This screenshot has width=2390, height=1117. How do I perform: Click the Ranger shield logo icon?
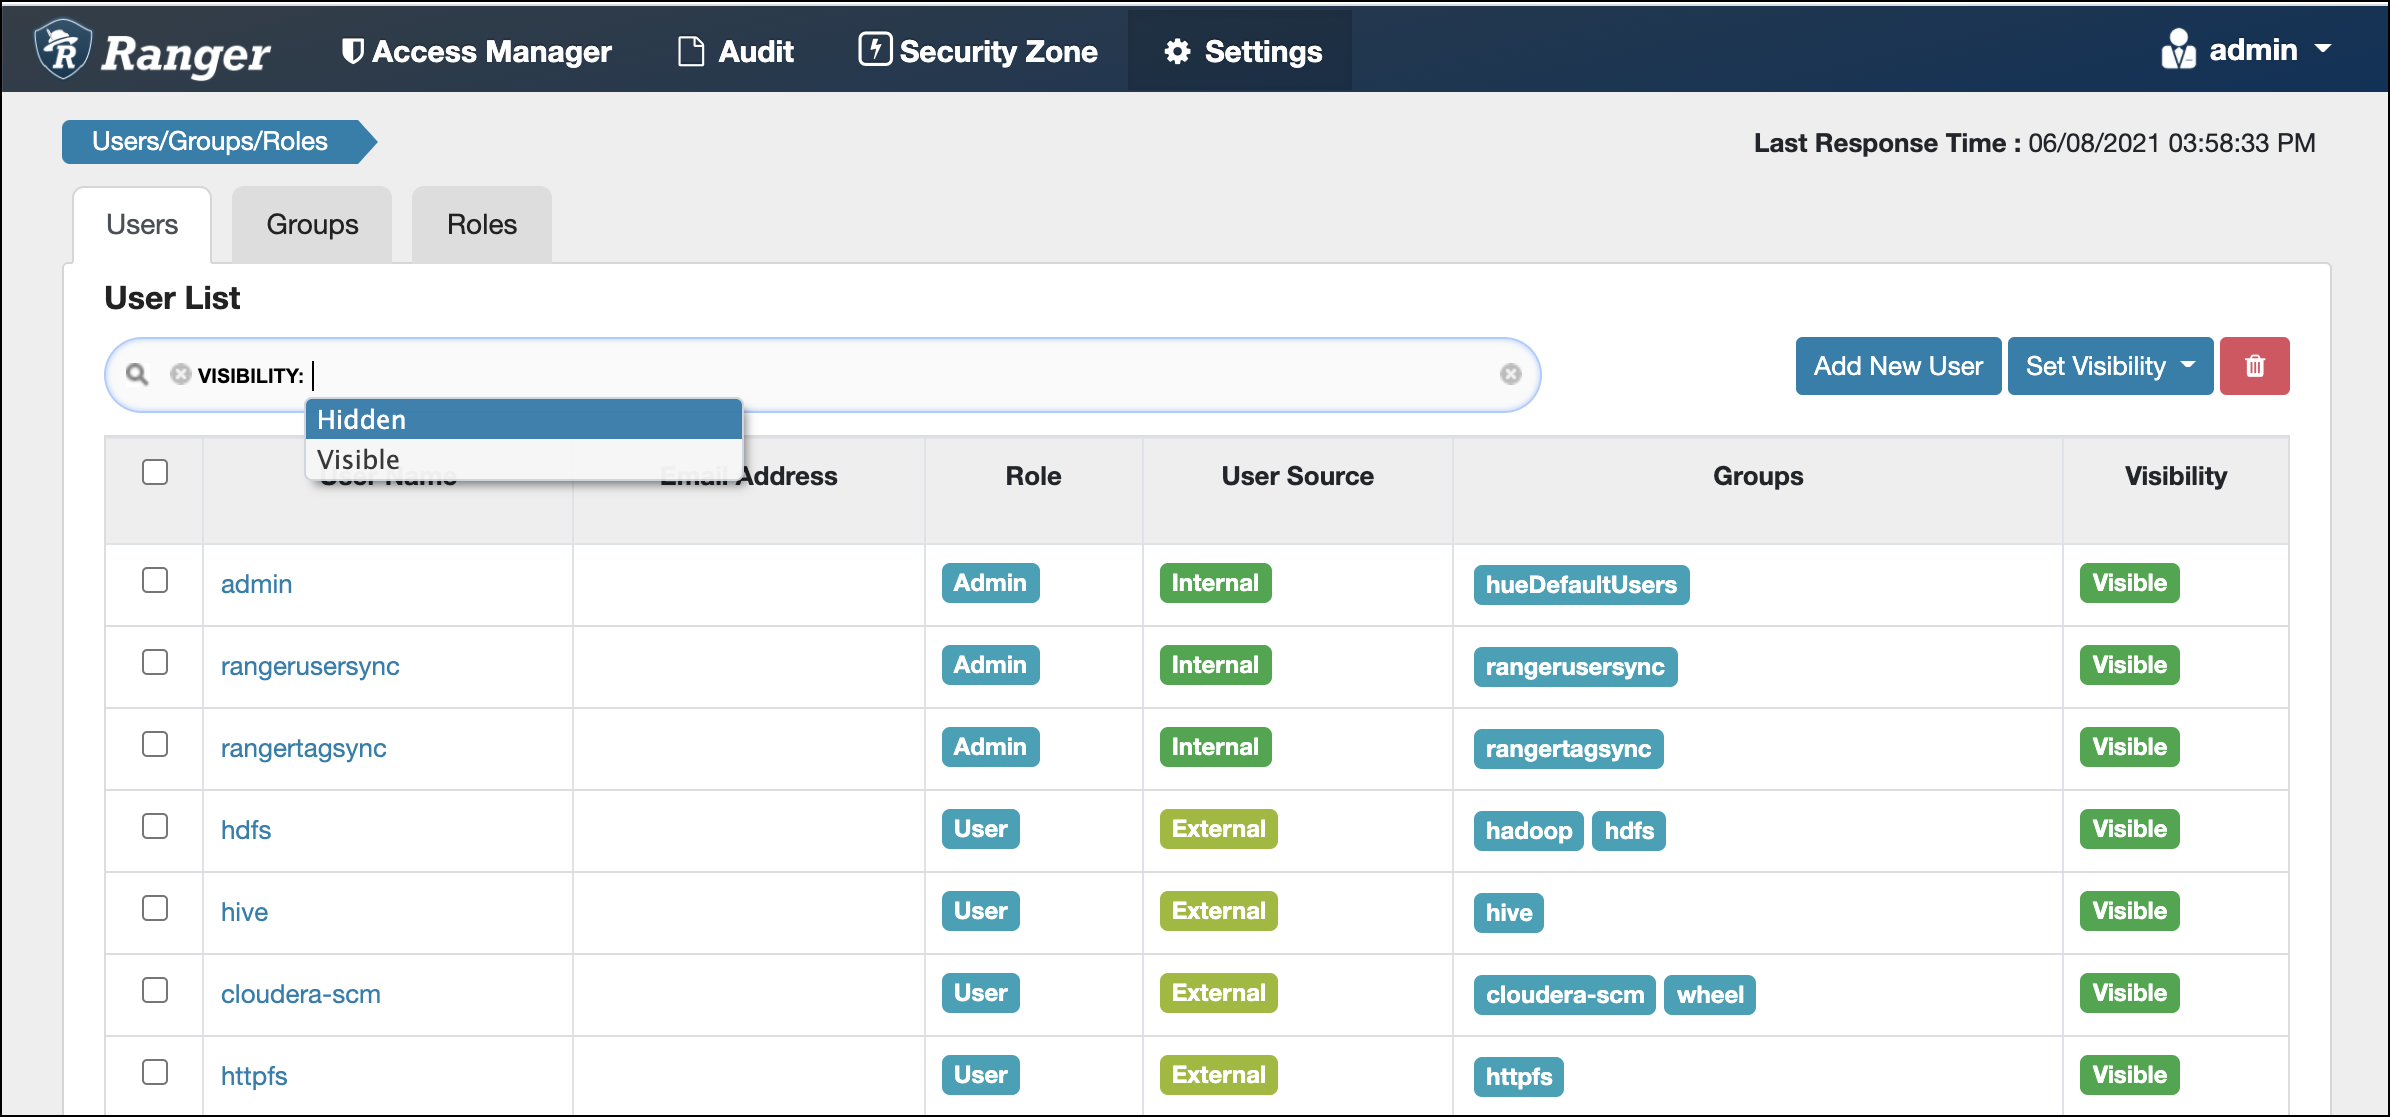point(62,49)
